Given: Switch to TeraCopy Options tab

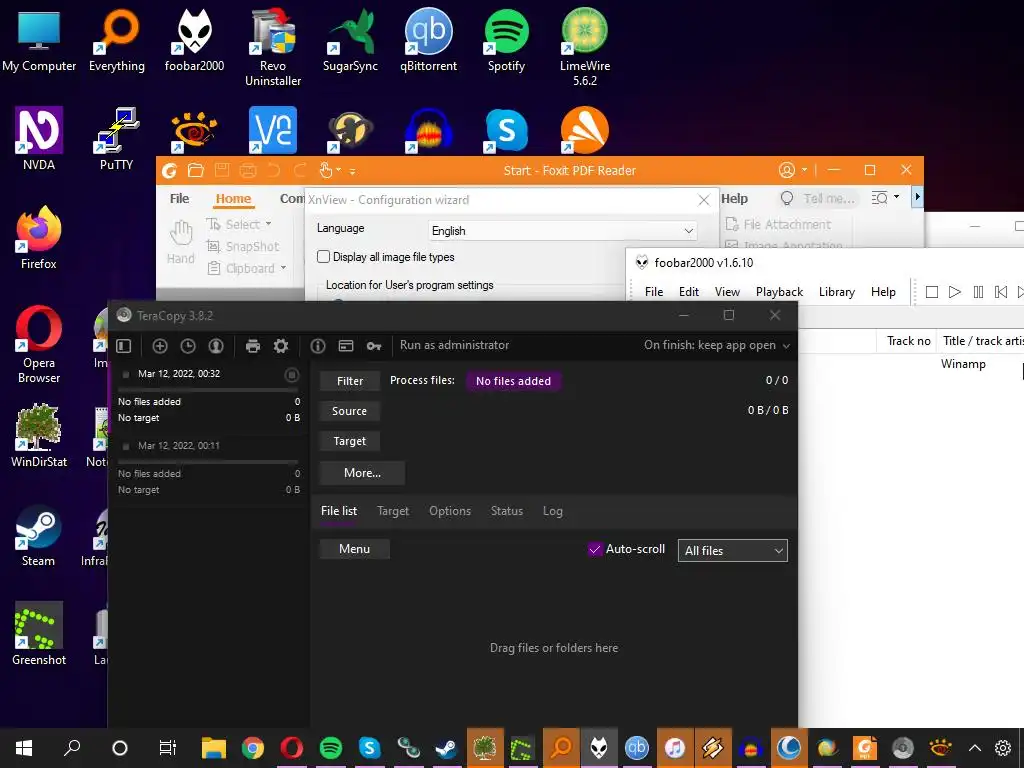Looking at the screenshot, I should point(450,511).
